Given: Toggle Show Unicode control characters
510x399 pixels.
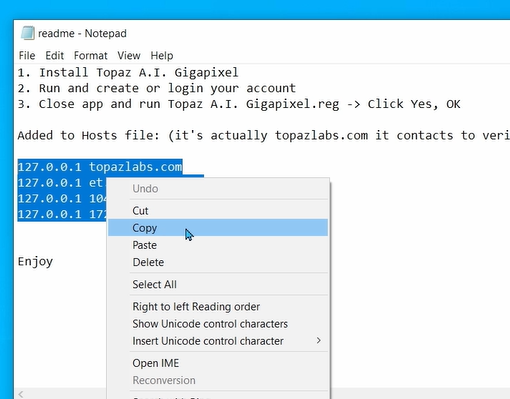Looking at the screenshot, I should click(x=218, y=324).
